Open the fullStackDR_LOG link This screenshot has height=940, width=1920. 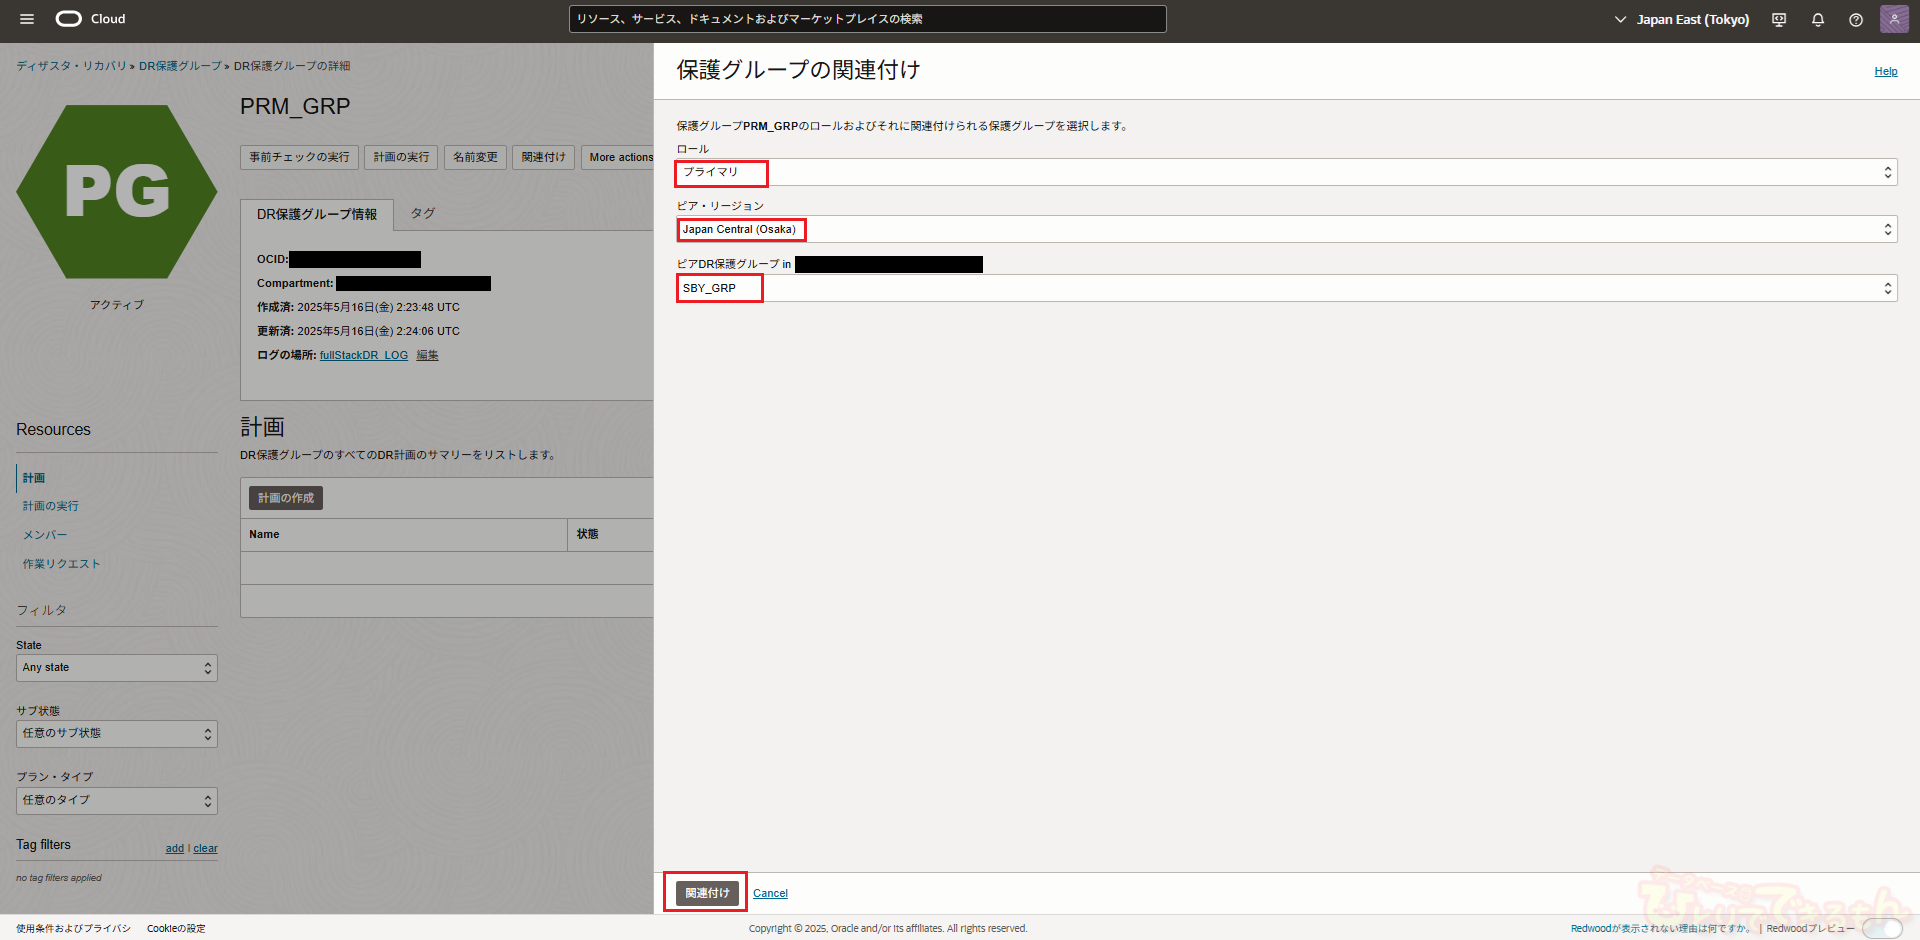click(x=364, y=356)
